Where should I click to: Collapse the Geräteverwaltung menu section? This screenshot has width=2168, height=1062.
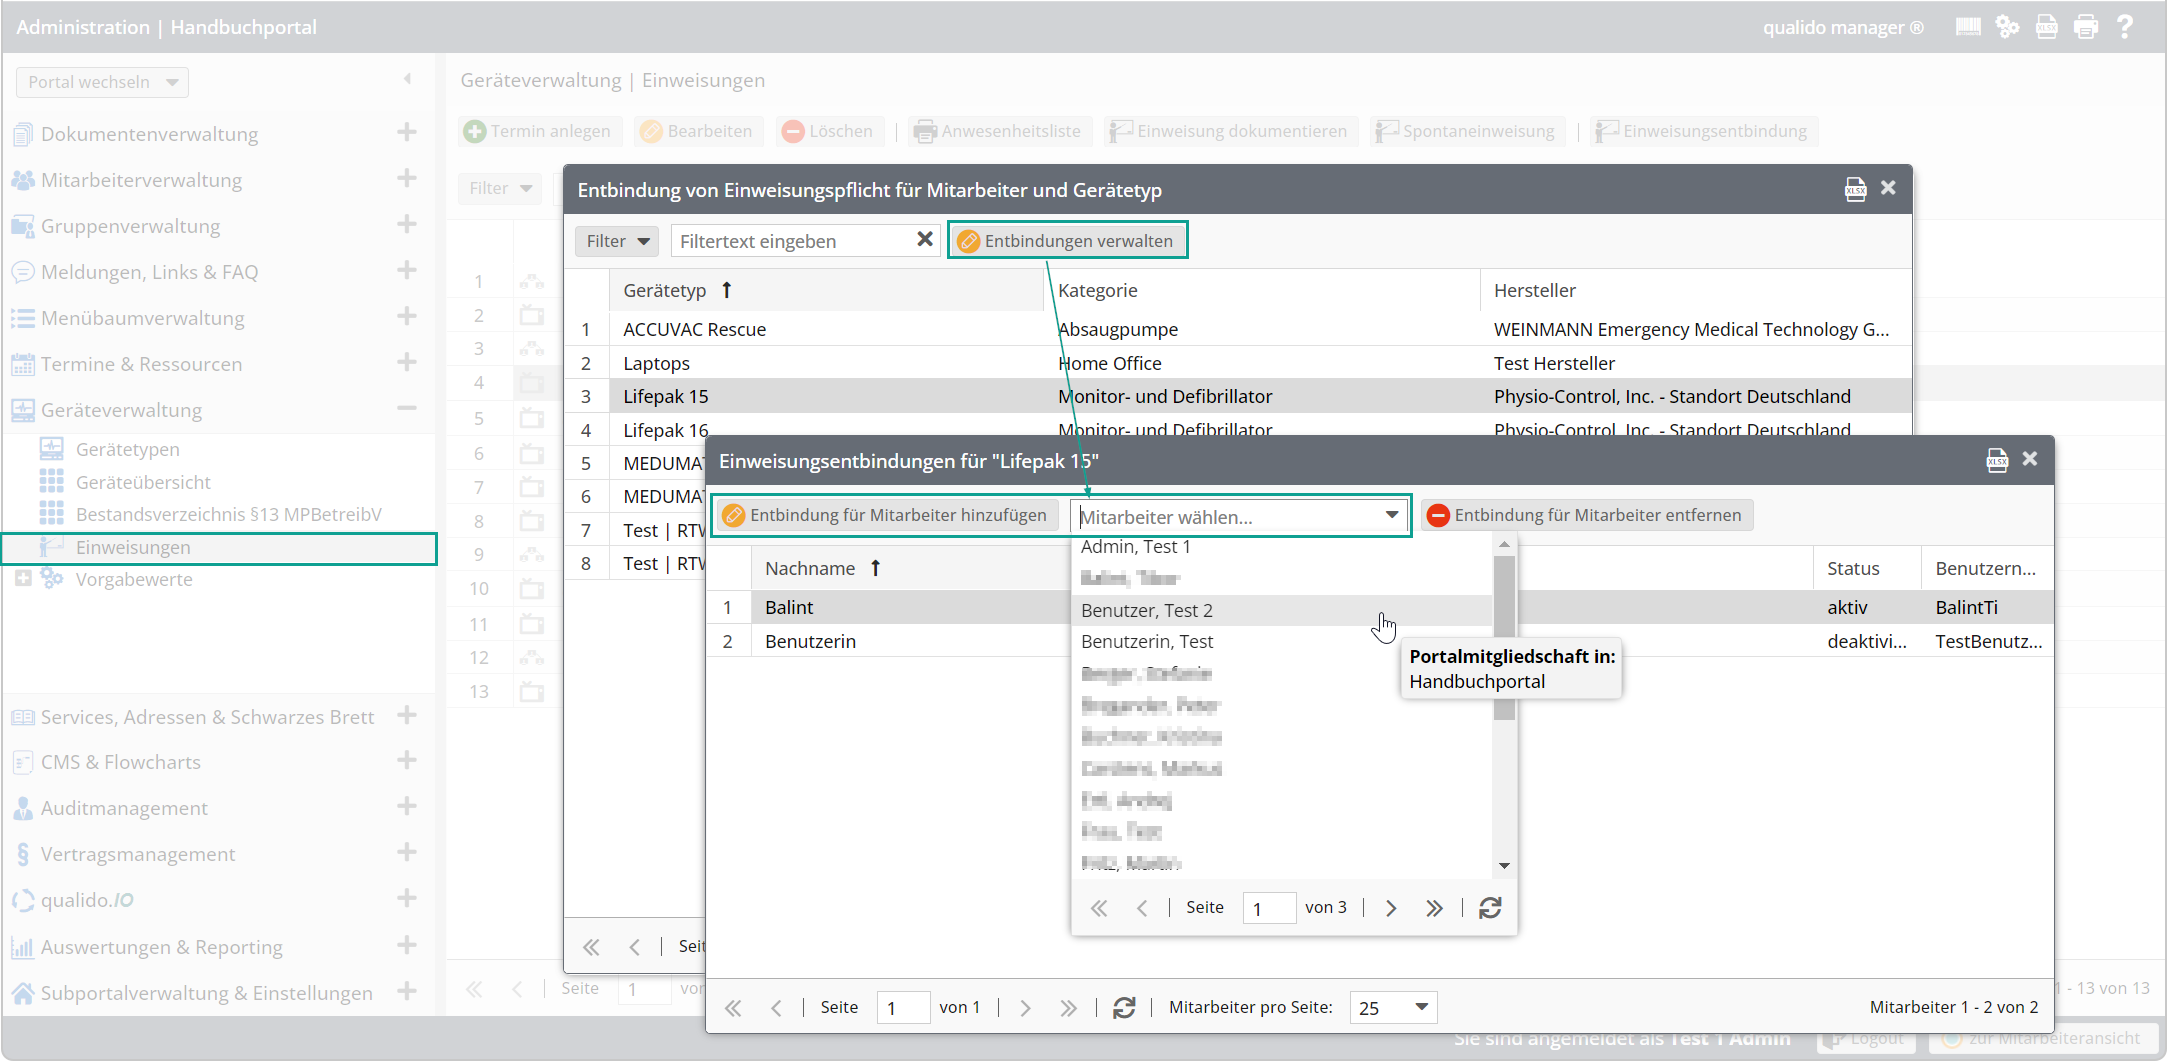407,409
